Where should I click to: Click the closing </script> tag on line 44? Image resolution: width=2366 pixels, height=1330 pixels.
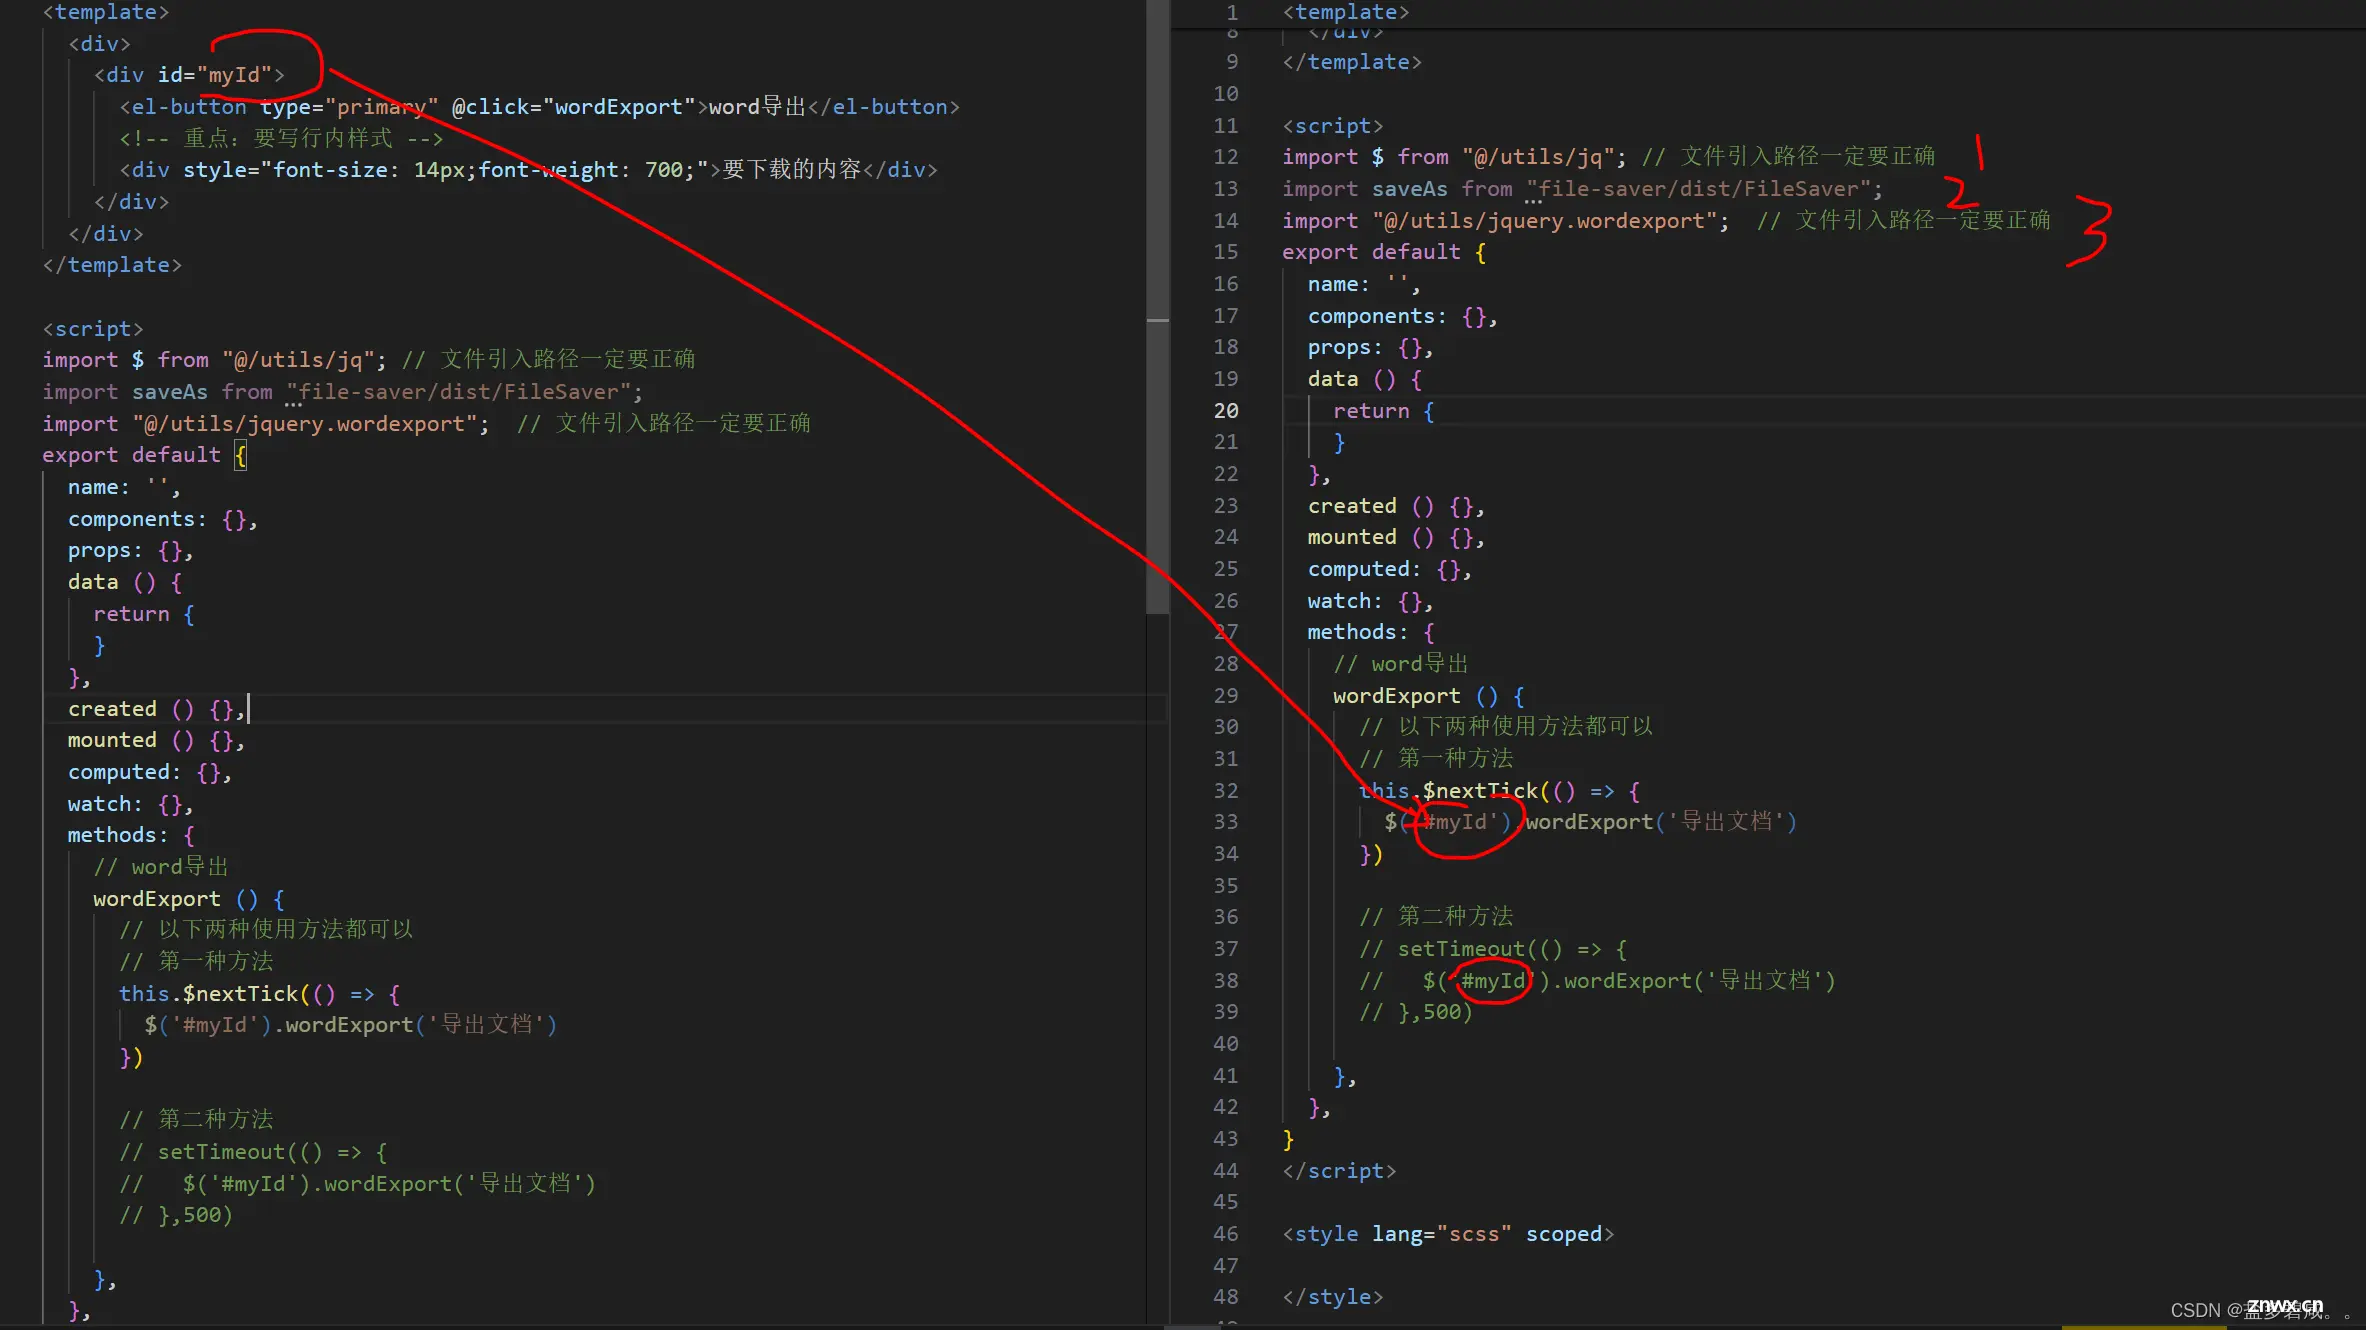(x=1339, y=1171)
